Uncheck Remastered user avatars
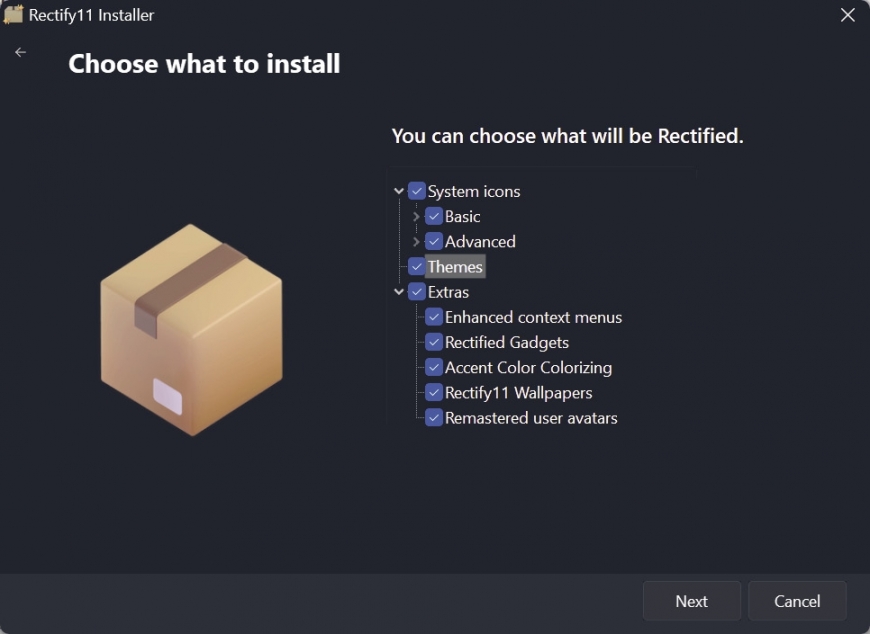The width and height of the screenshot is (870, 634). tap(434, 418)
